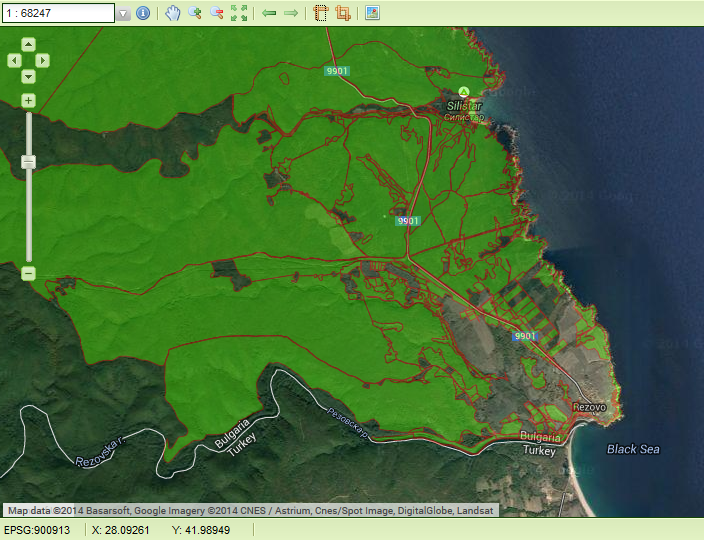Click the zoom slider handle
Screen dimensions: 704x540
pos(28,162)
